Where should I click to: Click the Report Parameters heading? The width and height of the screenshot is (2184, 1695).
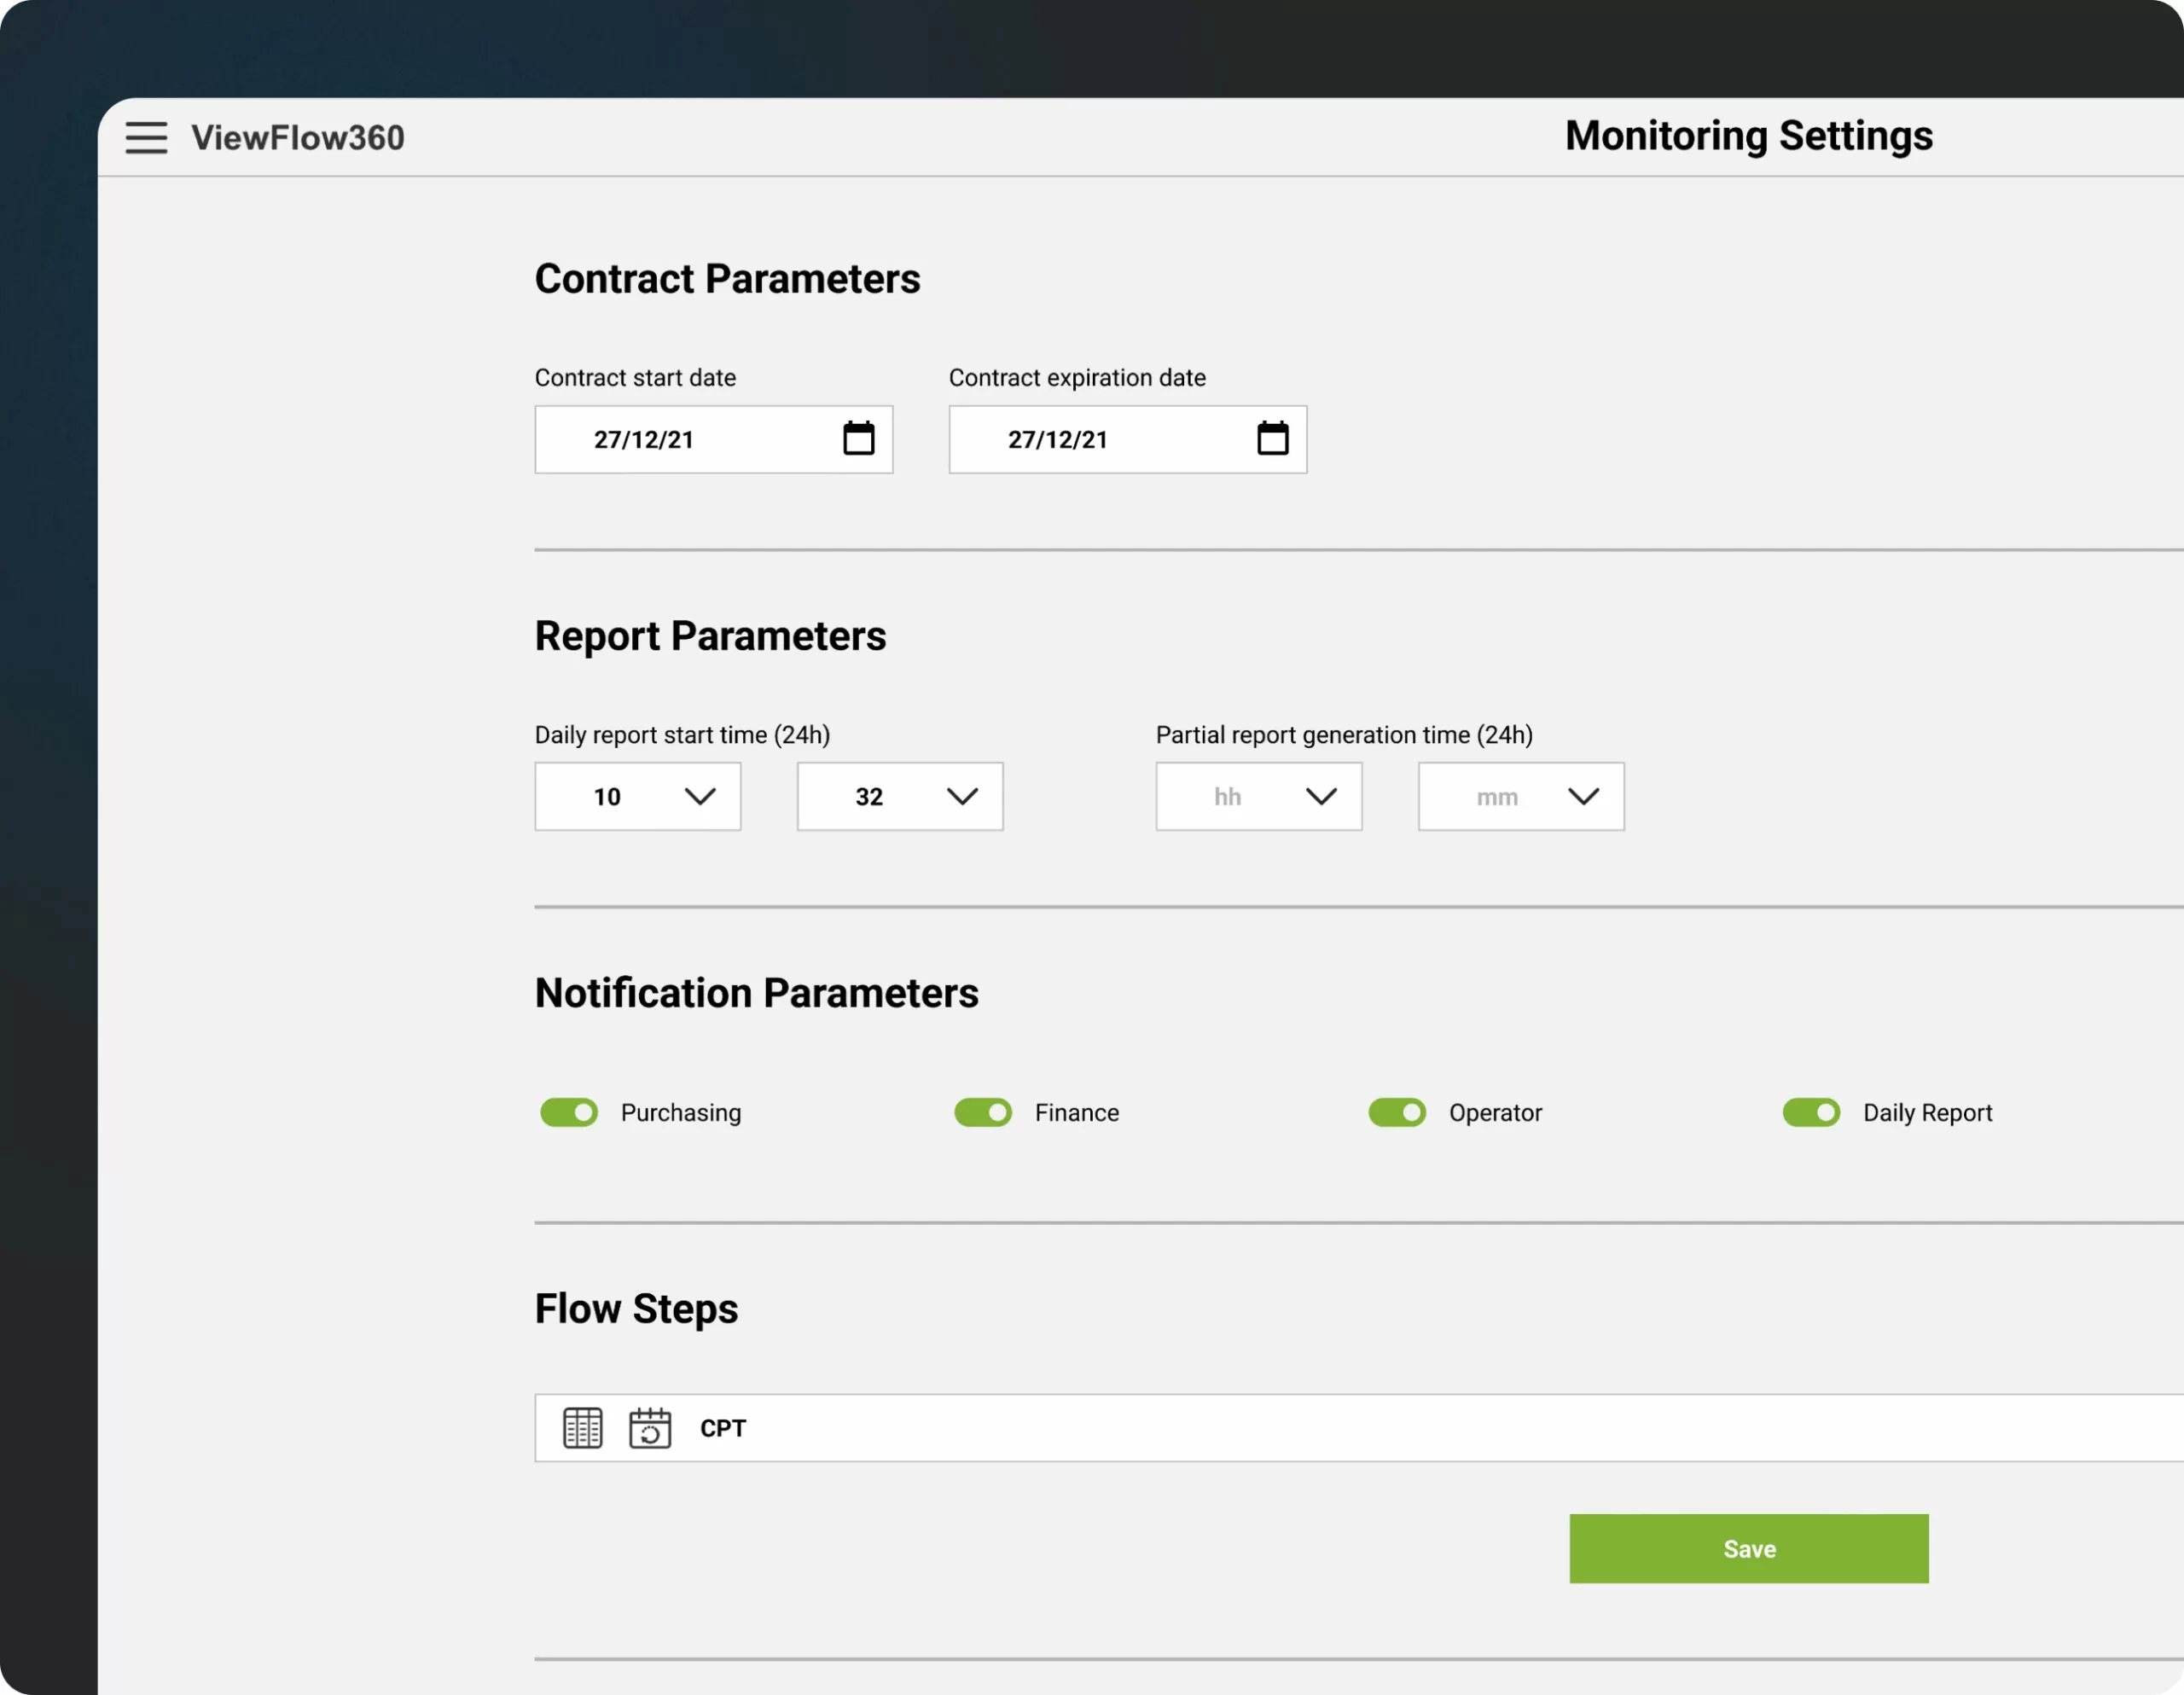click(x=710, y=636)
